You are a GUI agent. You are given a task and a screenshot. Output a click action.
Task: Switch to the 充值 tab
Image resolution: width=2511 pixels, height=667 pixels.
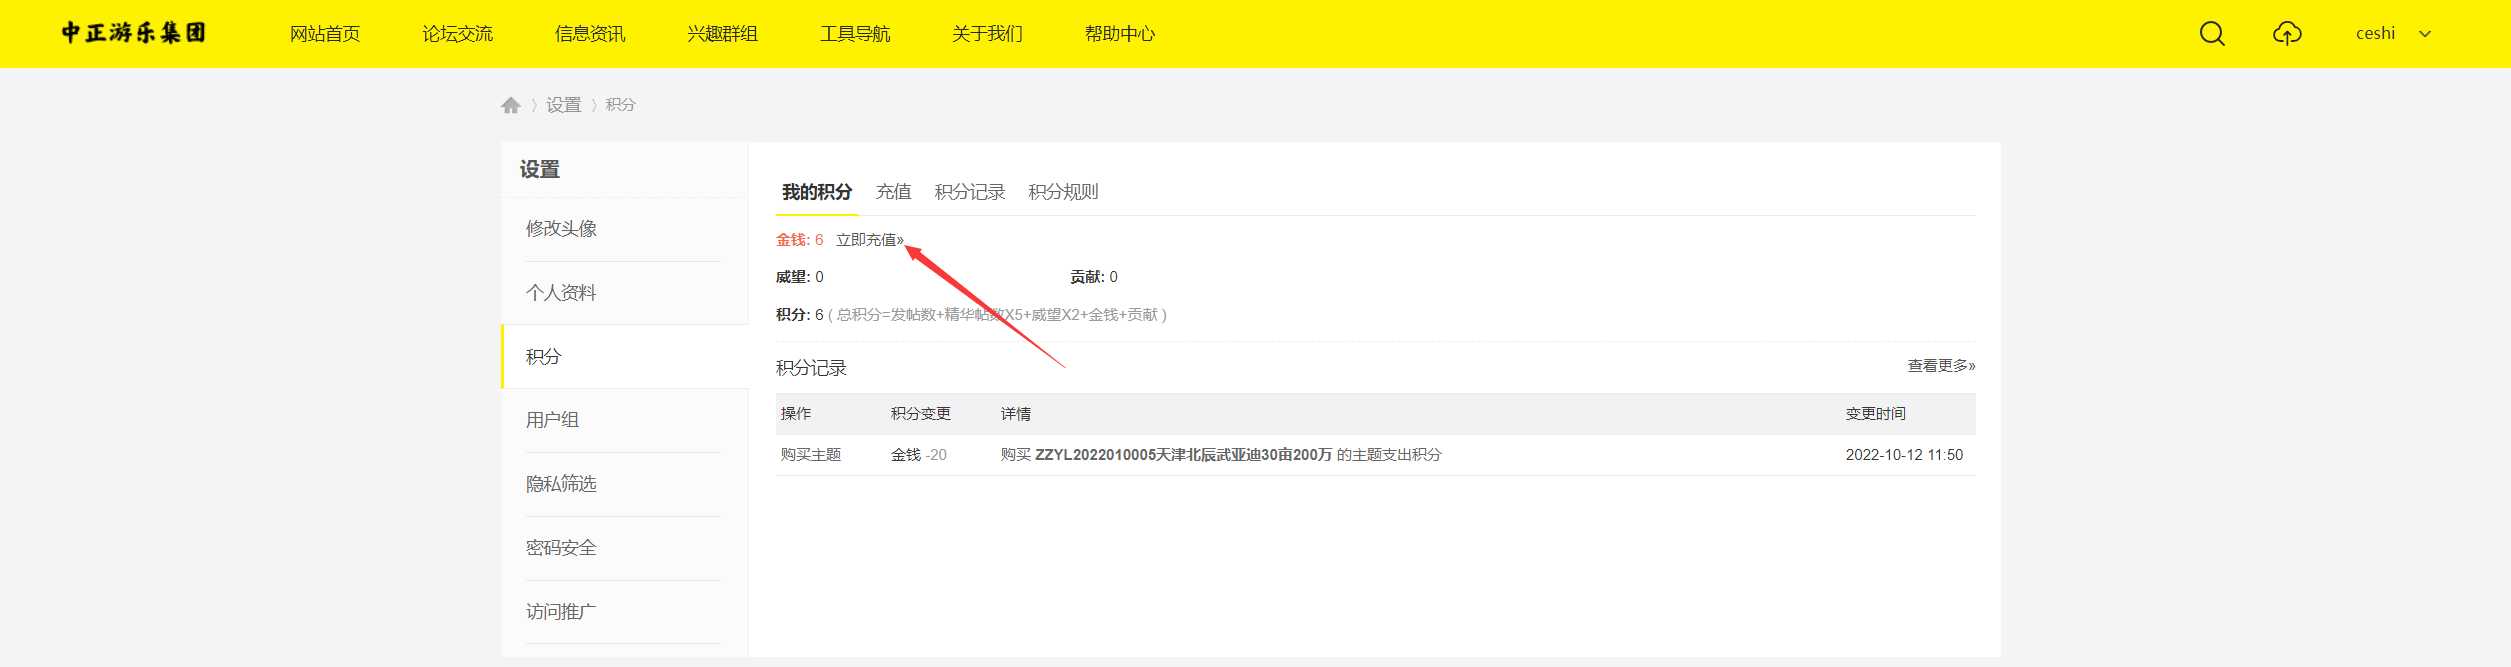(893, 192)
